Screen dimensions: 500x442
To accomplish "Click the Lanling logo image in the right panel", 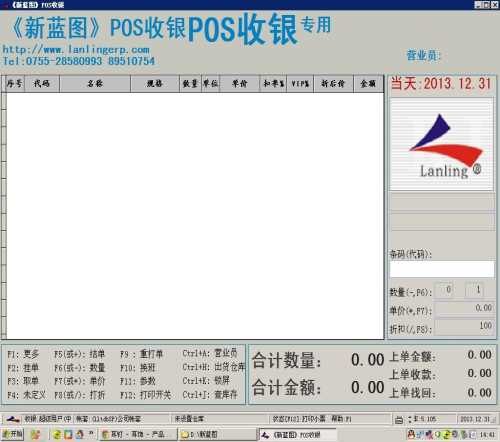I will tap(441, 144).
